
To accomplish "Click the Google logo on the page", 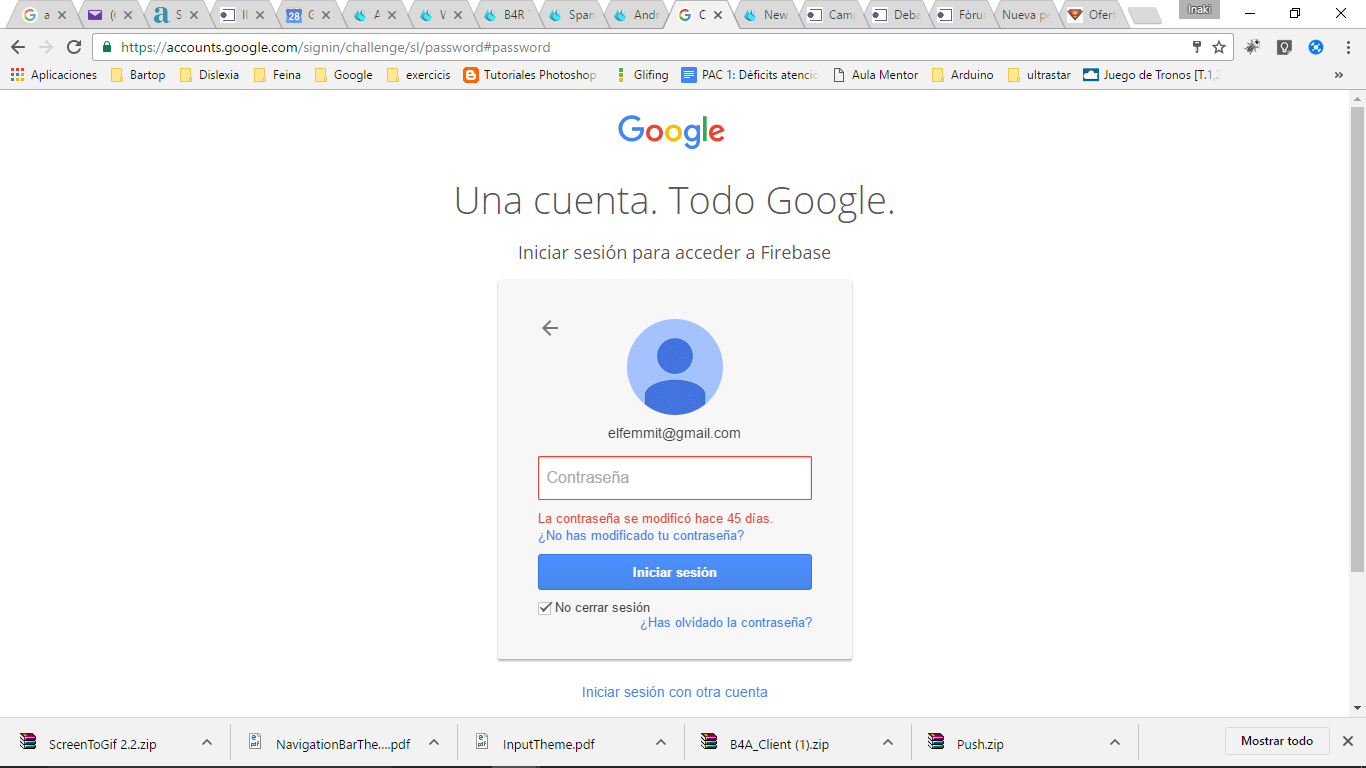I will [x=671, y=131].
